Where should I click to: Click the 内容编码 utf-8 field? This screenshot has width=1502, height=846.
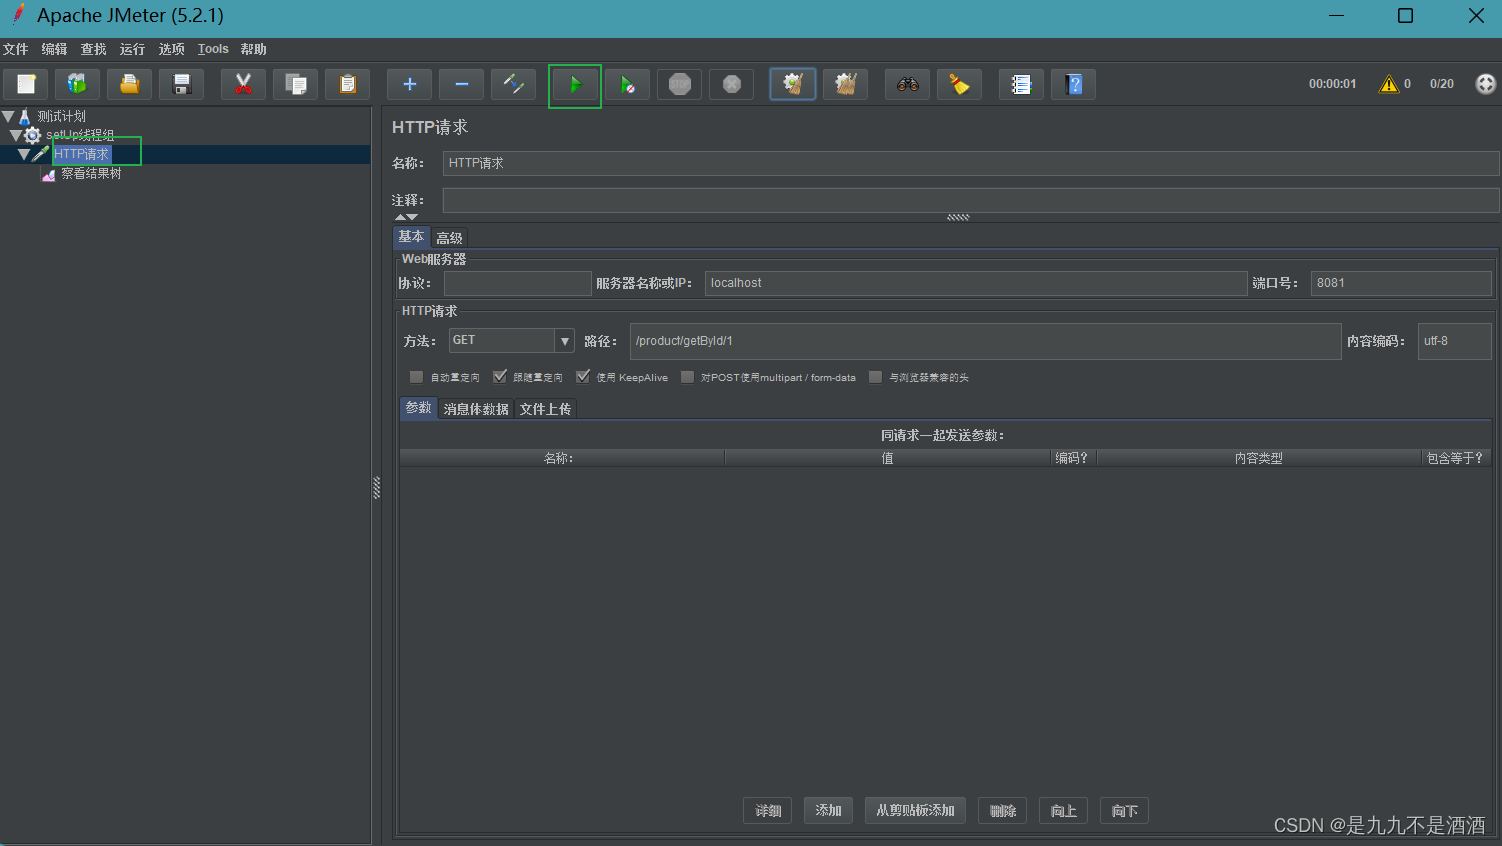tap(1455, 341)
